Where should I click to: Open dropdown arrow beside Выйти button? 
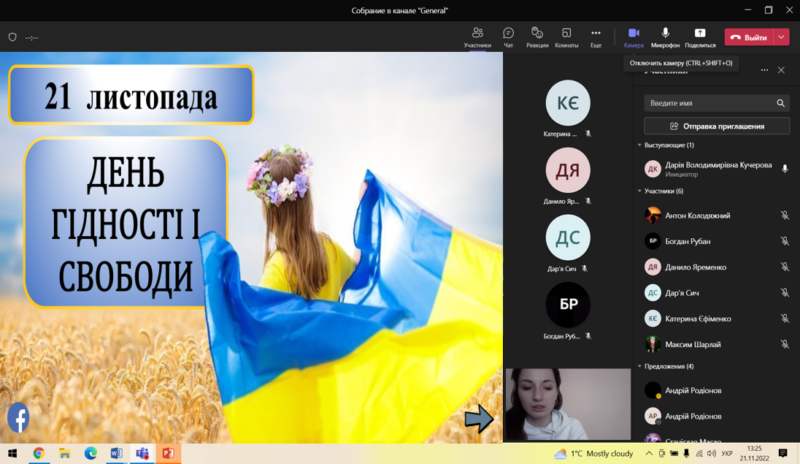click(x=782, y=37)
